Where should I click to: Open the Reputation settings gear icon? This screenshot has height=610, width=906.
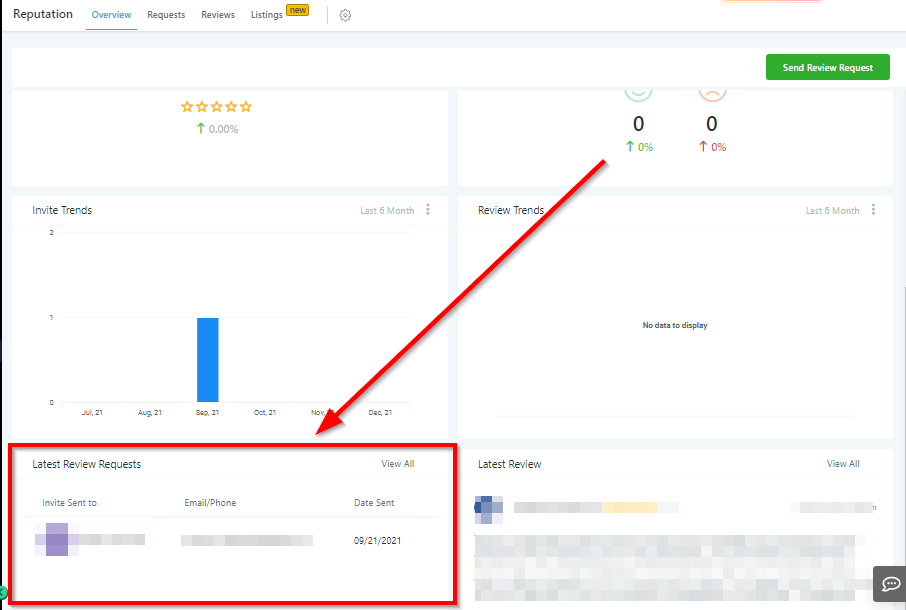click(x=345, y=15)
